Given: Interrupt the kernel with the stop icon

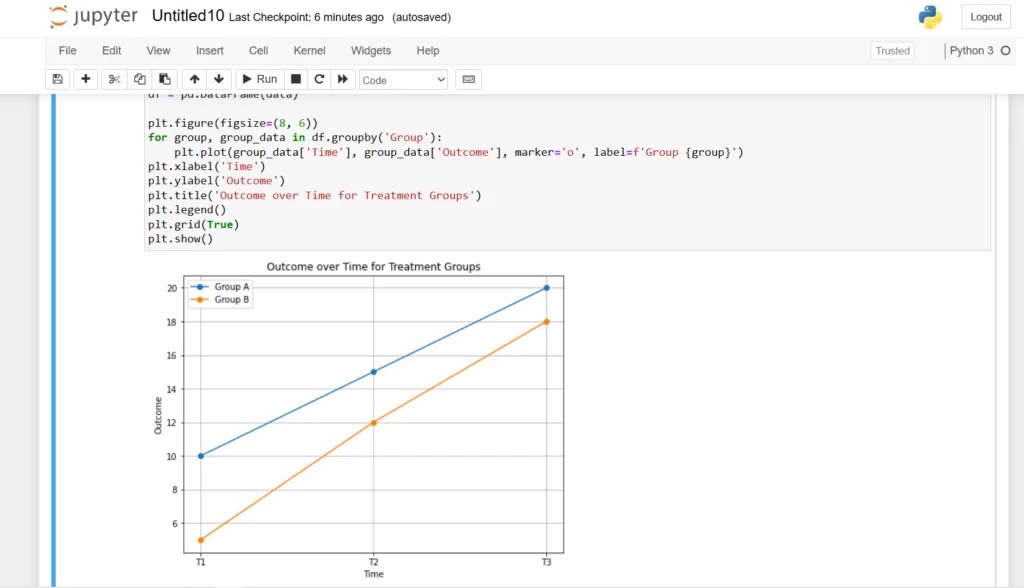Looking at the screenshot, I should (296, 79).
